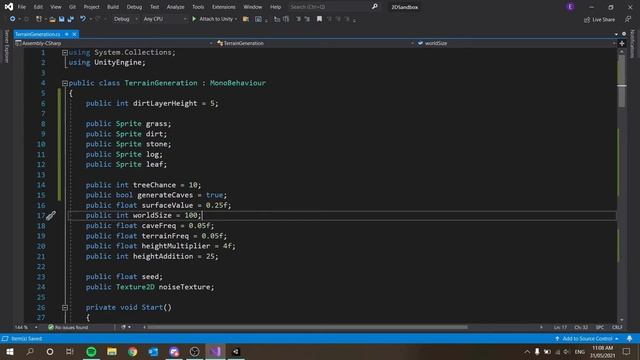Open the Windows Start menu
This screenshot has height=360, width=640.
tap(10, 351)
